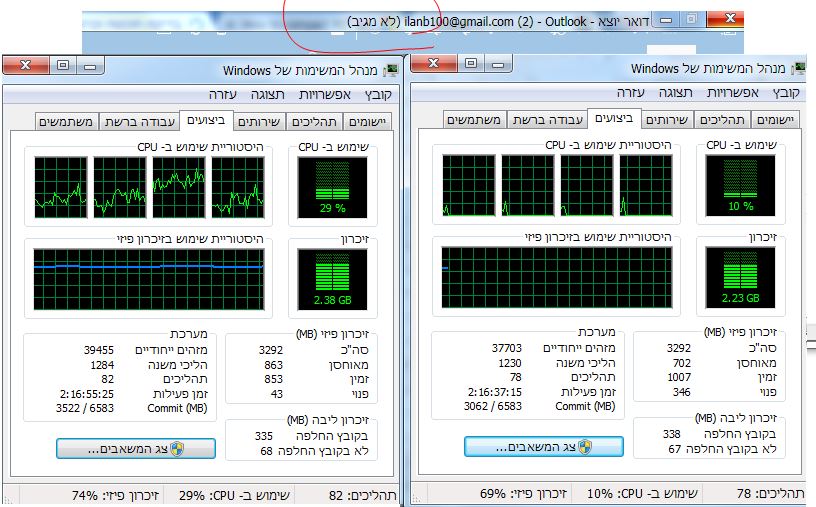
Task: Select Performance tab in left Task Manager
Action: click(x=206, y=120)
